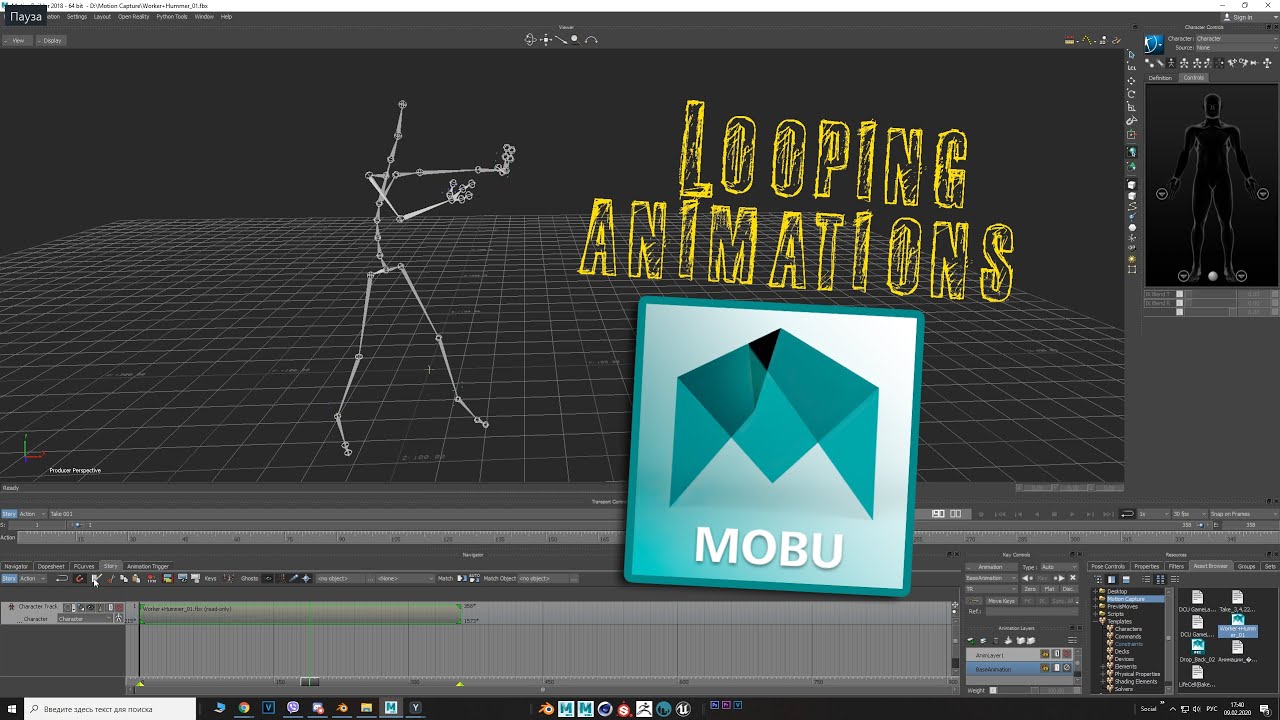
Task: Select the viewer roll camera tool
Action: tap(591, 40)
